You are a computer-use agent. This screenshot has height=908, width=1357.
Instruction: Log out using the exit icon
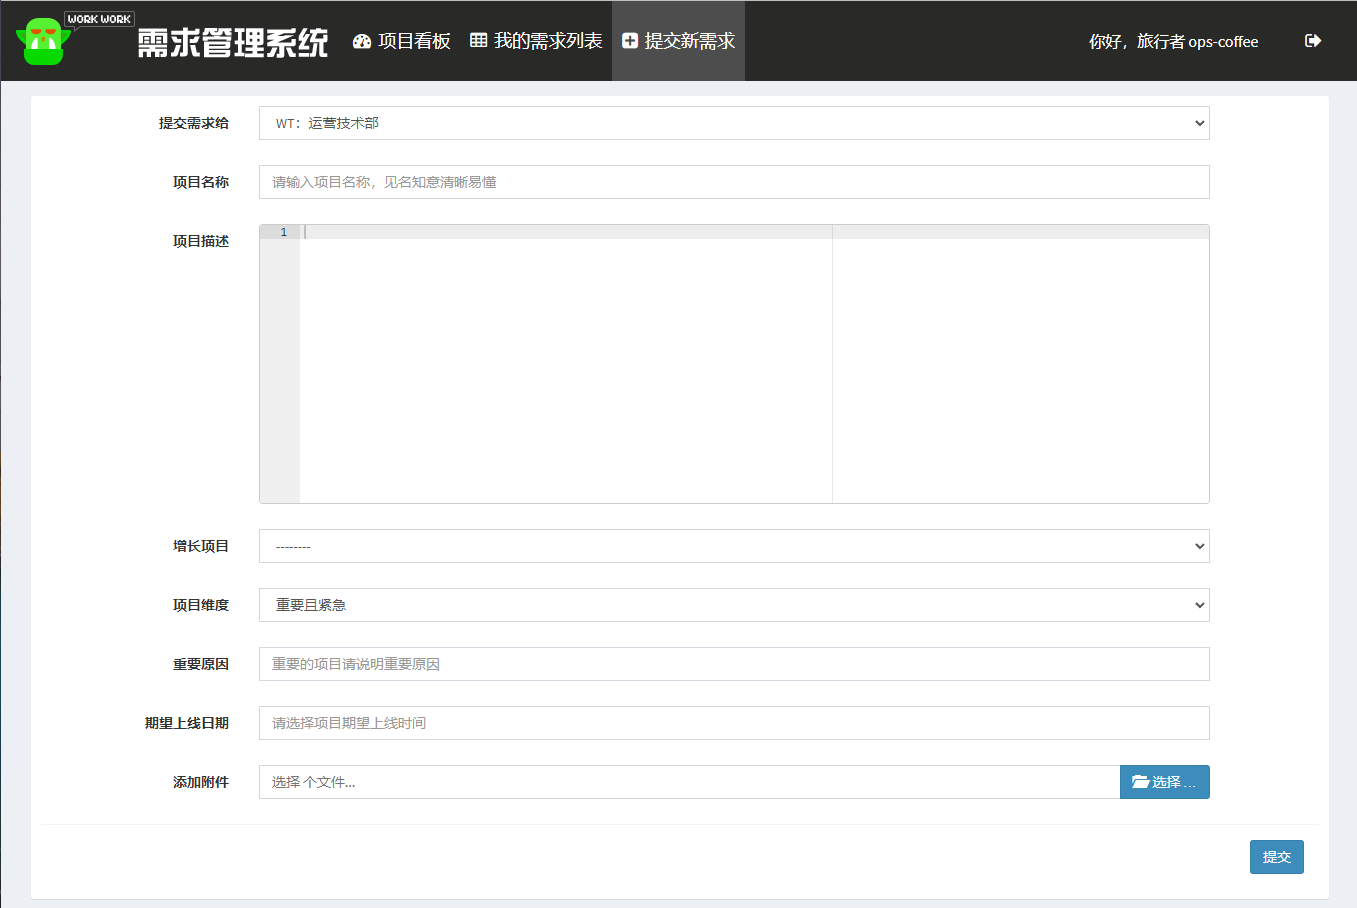coord(1313,41)
